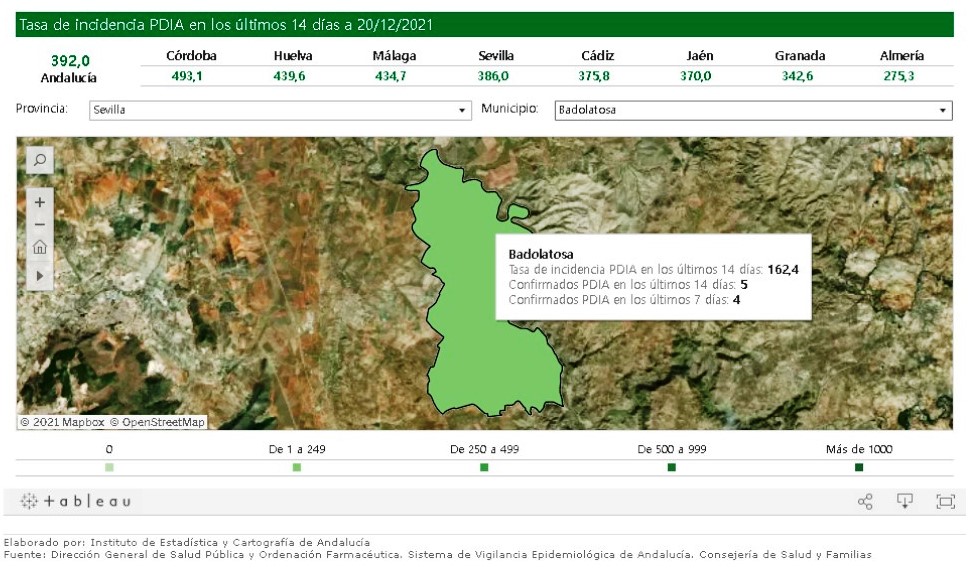Click the map search magnifier icon

point(40,160)
